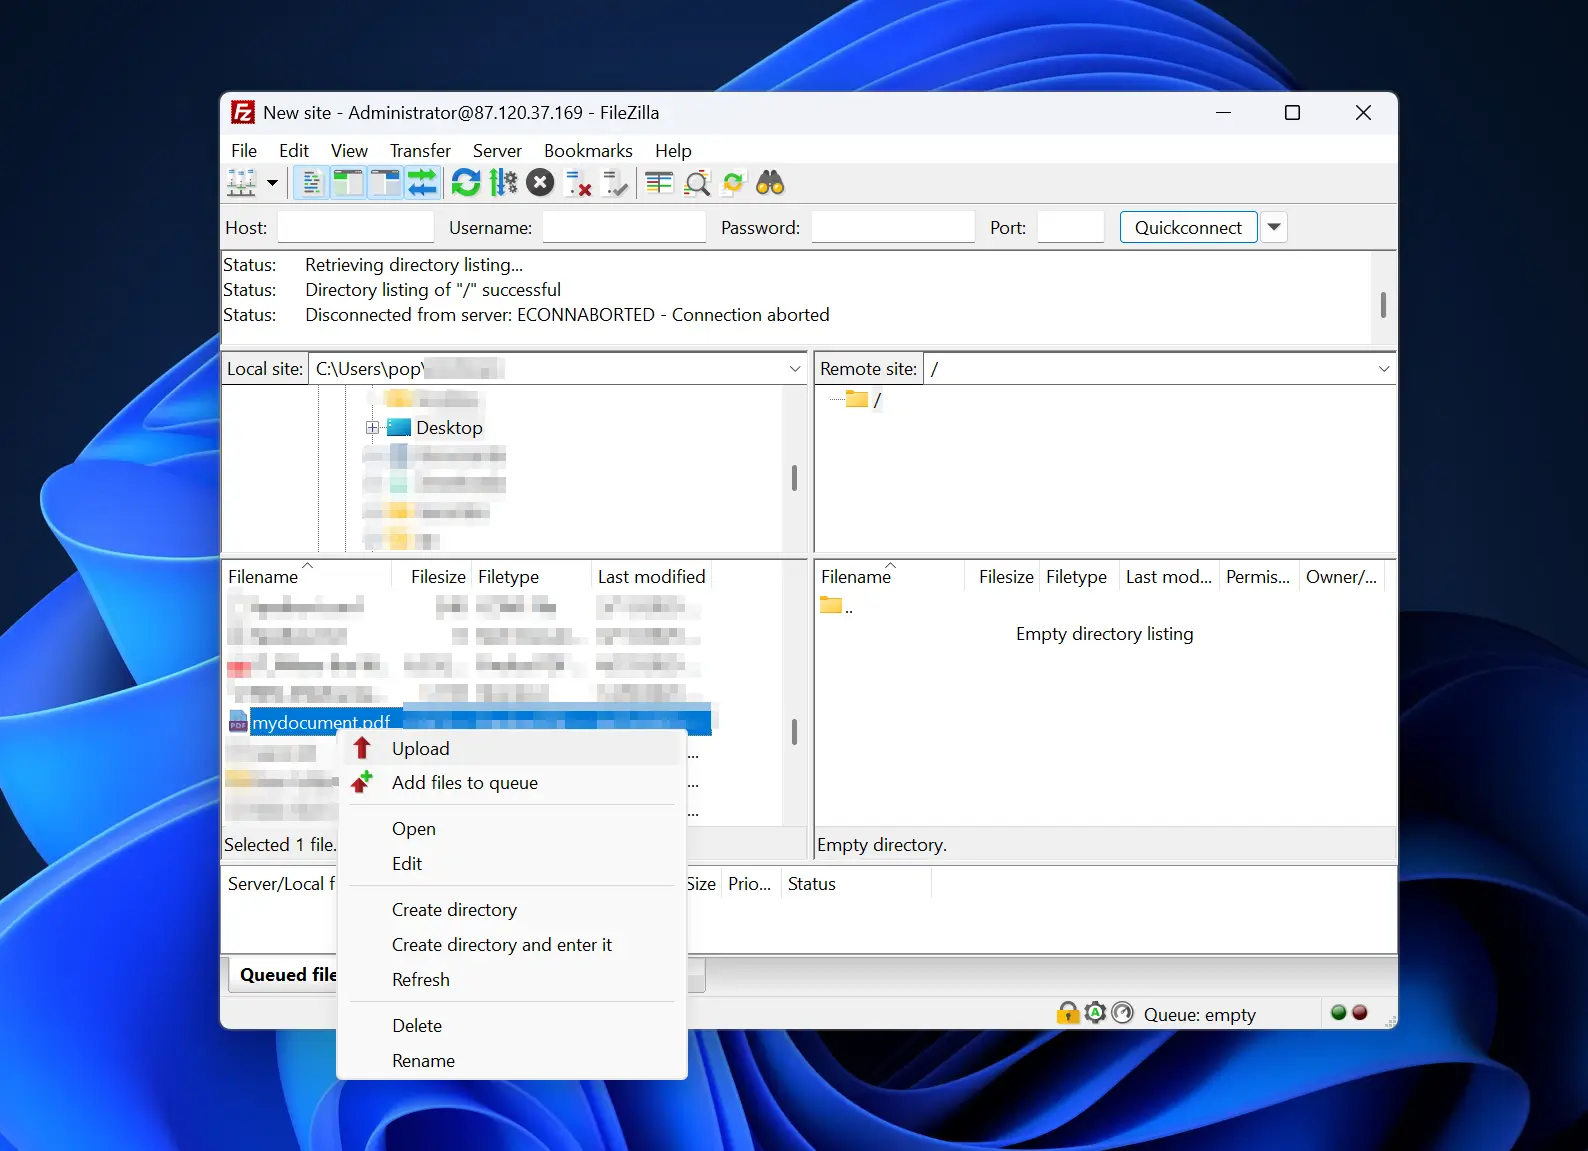This screenshot has width=1588, height=1151.
Task: Toggle remote directory tree display
Action: pyautogui.click(x=385, y=183)
